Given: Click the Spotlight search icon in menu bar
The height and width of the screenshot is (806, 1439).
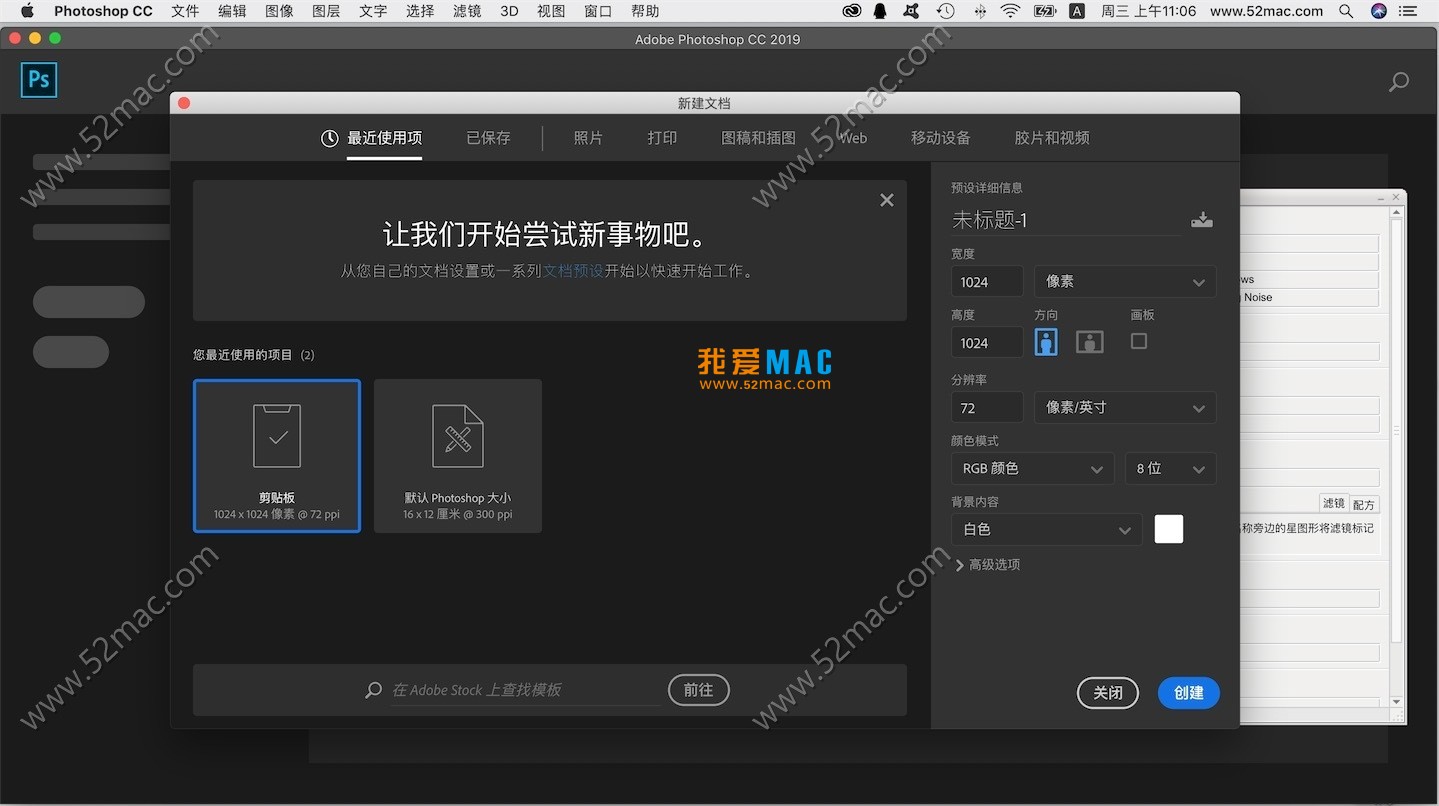Looking at the screenshot, I should [x=1345, y=11].
